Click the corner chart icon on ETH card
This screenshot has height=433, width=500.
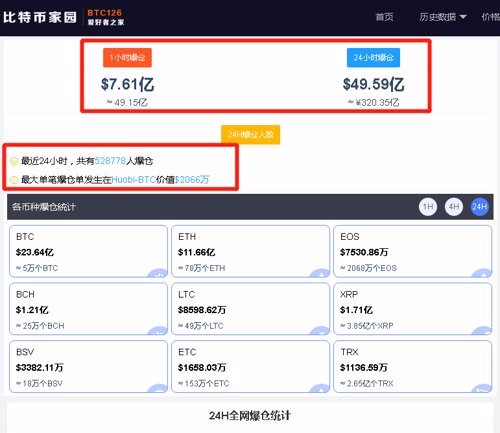point(320,273)
